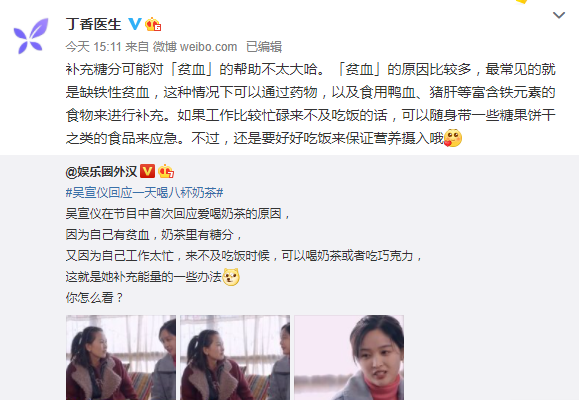The image size is (579, 400).
Task: Open the first thumbnail image
Action: pyautogui.click(x=121, y=357)
